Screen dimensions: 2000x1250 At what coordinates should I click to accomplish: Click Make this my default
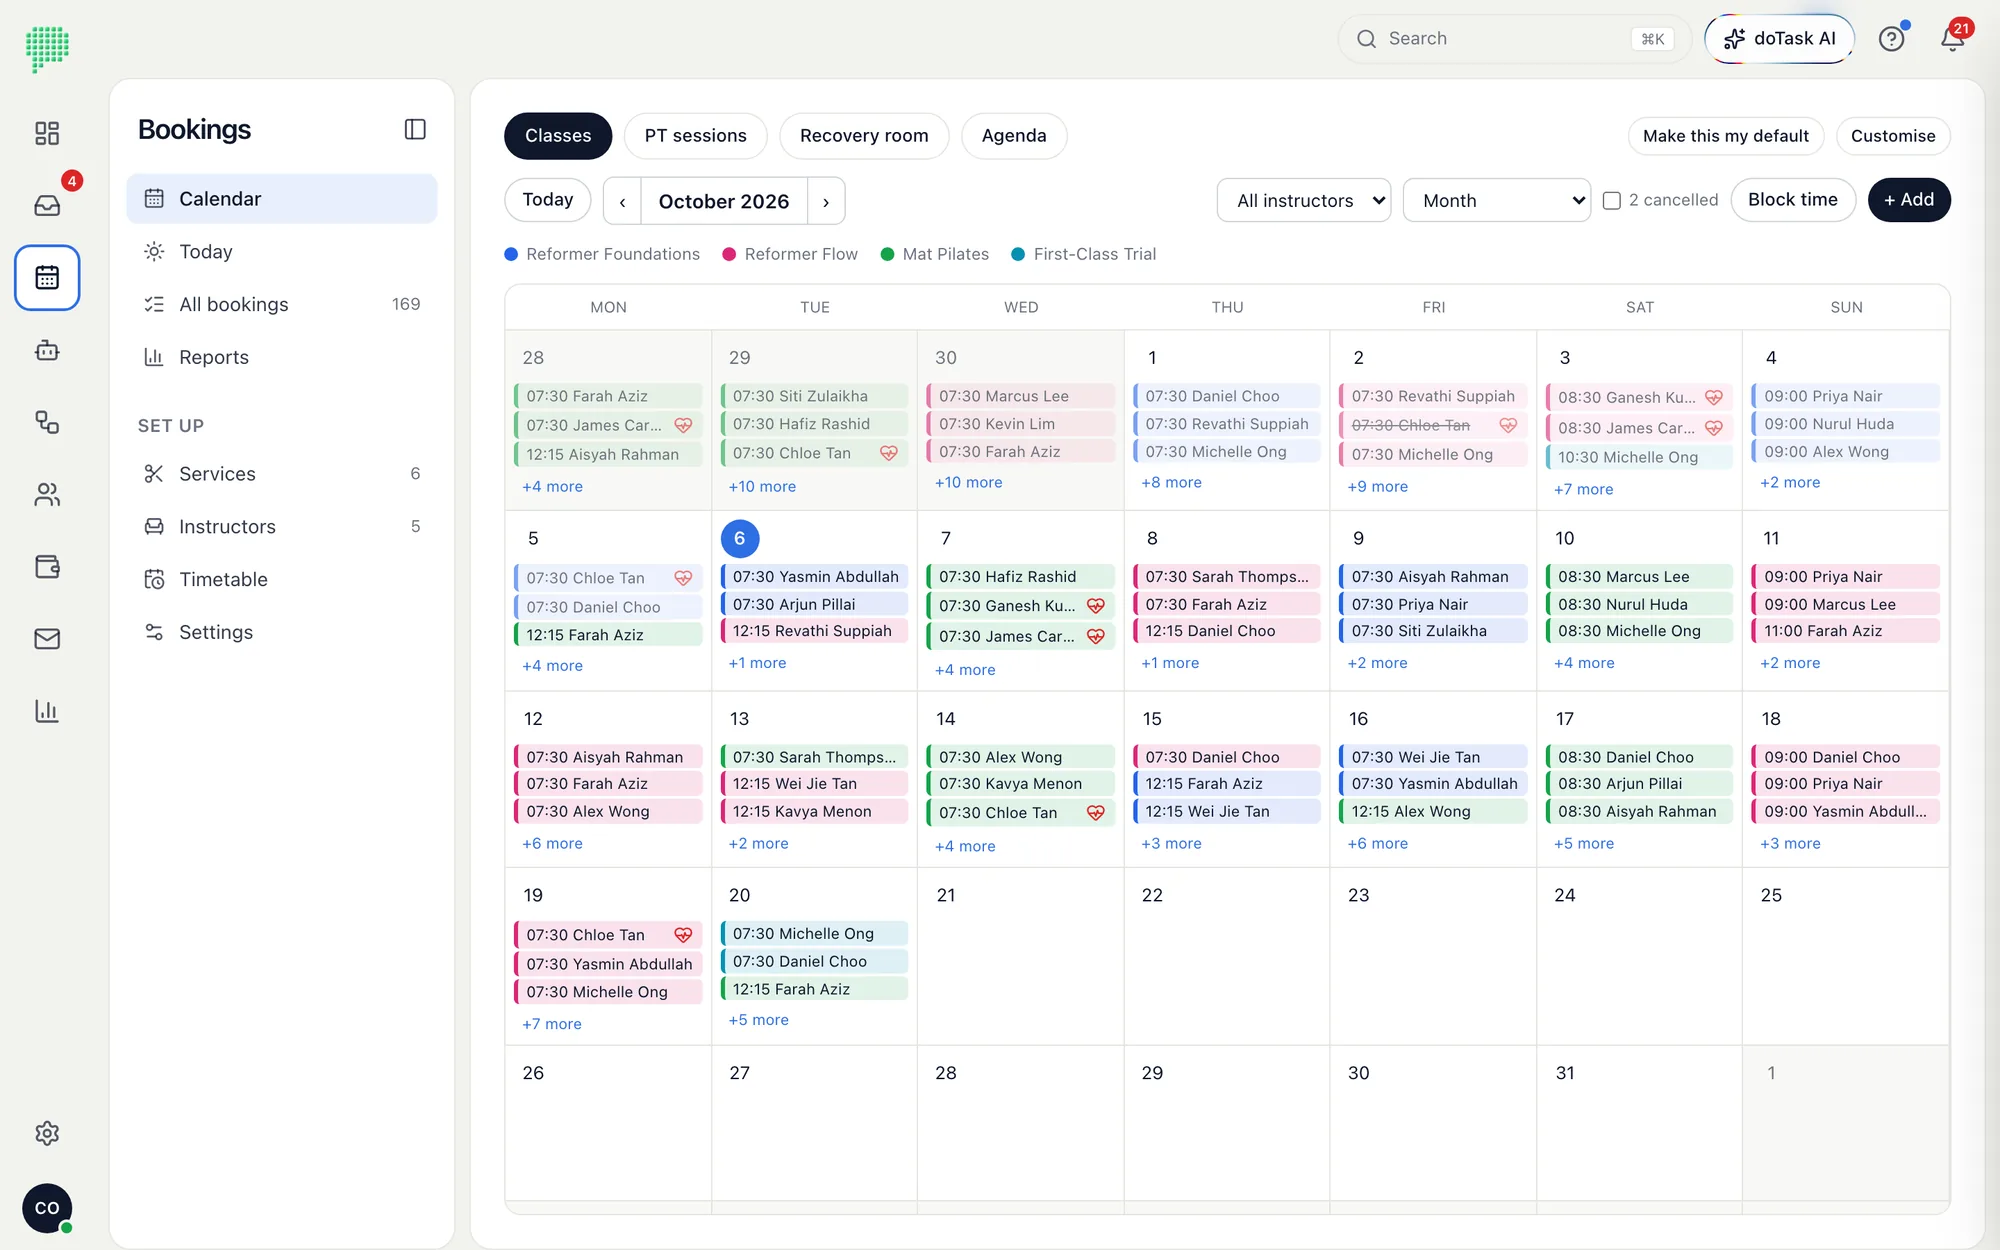click(x=1726, y=136)
